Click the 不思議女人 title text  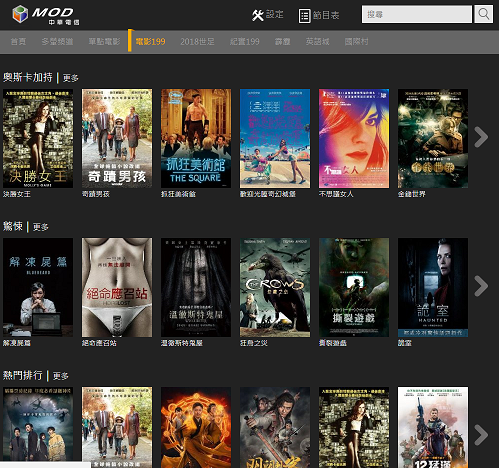pos(336,194)
